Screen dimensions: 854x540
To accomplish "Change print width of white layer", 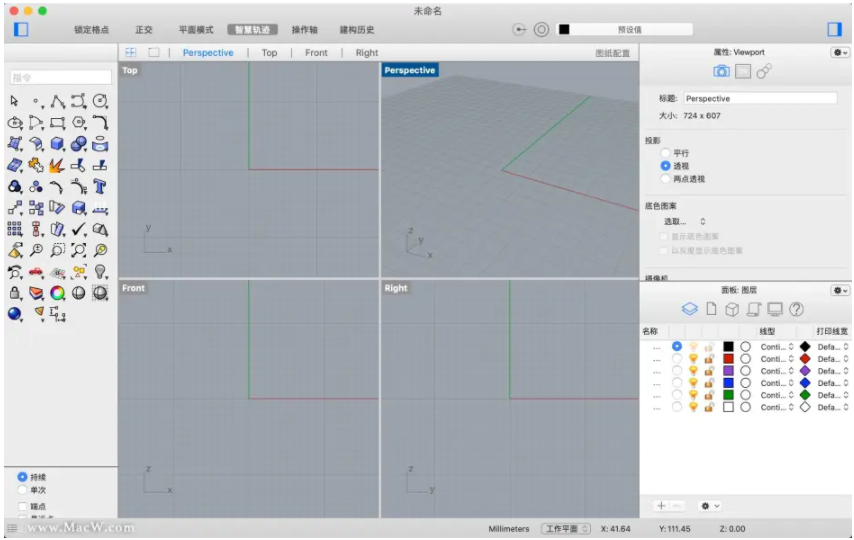I will click(x=833, y=407).
